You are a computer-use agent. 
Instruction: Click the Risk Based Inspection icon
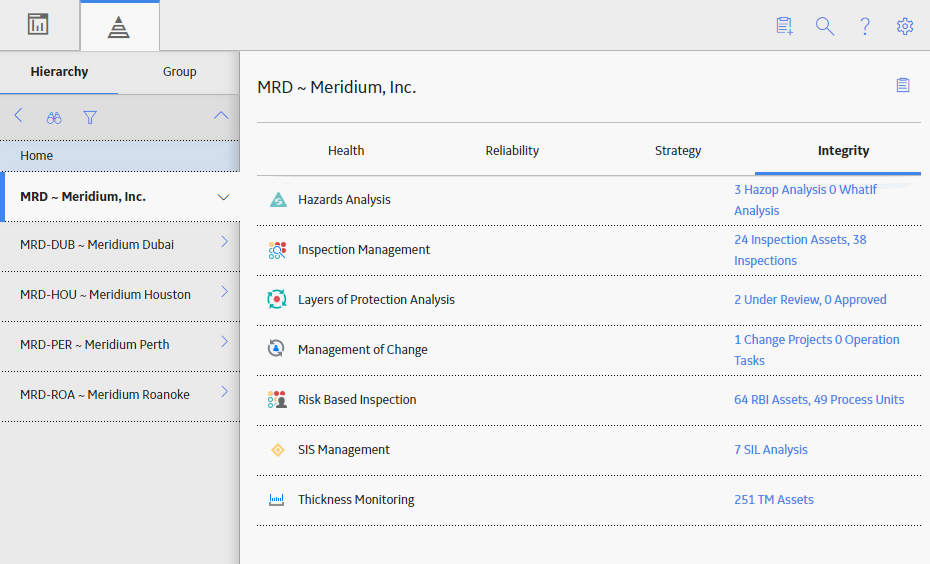277,400
